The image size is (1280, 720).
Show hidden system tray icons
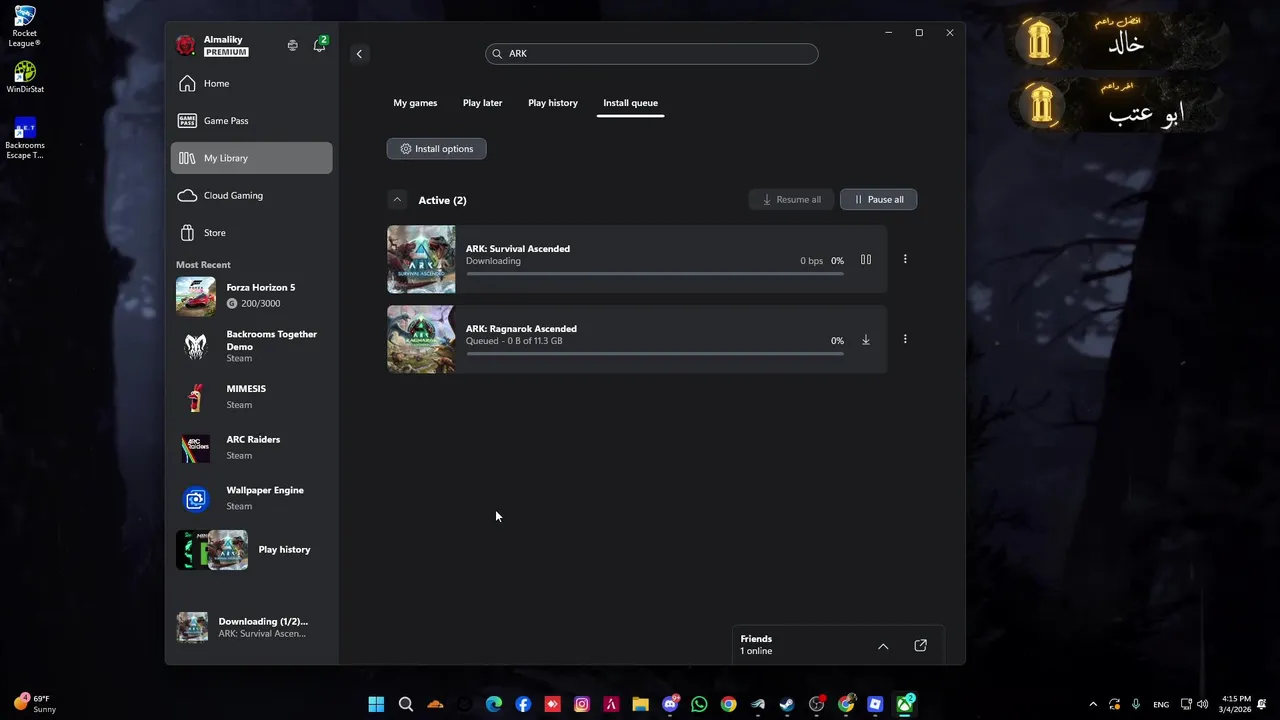coord(1093,704)
